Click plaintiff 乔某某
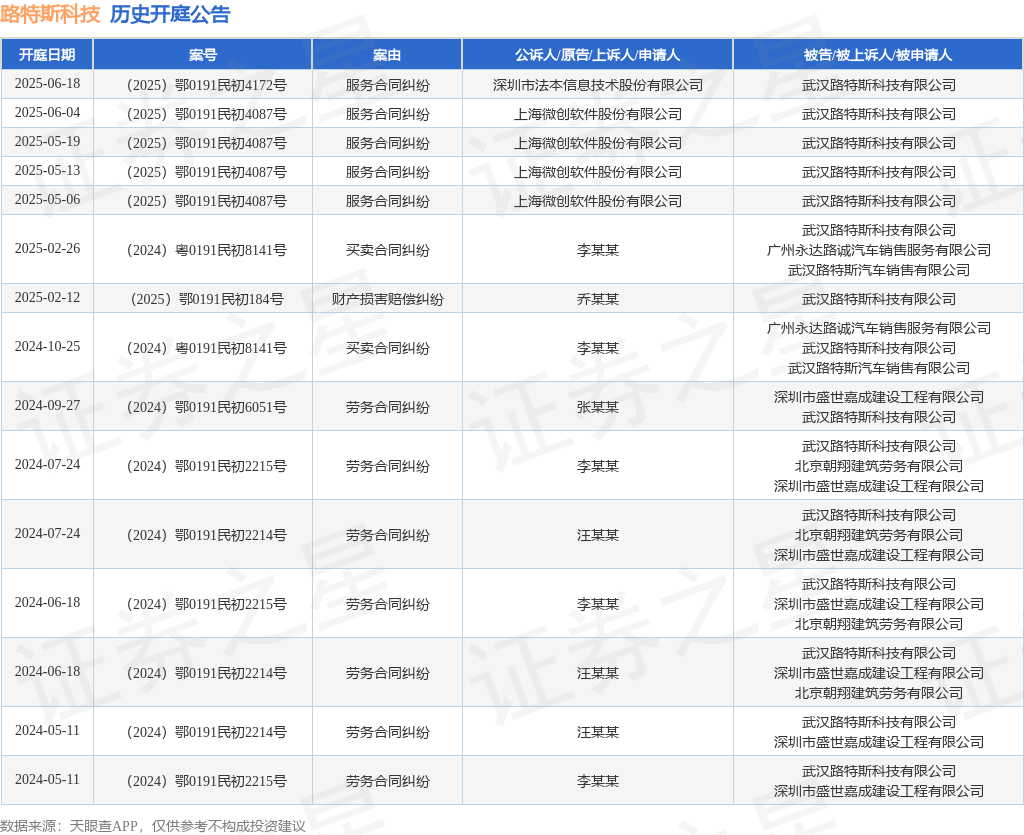The height and width of the screenshot is (835, 1024). (x=598, y=299)
